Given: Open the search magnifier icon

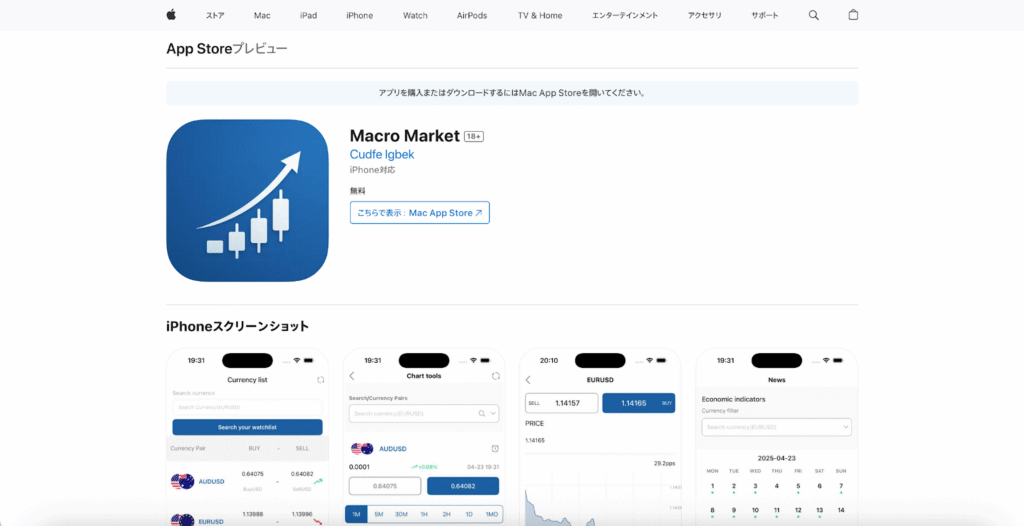Looking at the screenshot, I should click(813, 15).
